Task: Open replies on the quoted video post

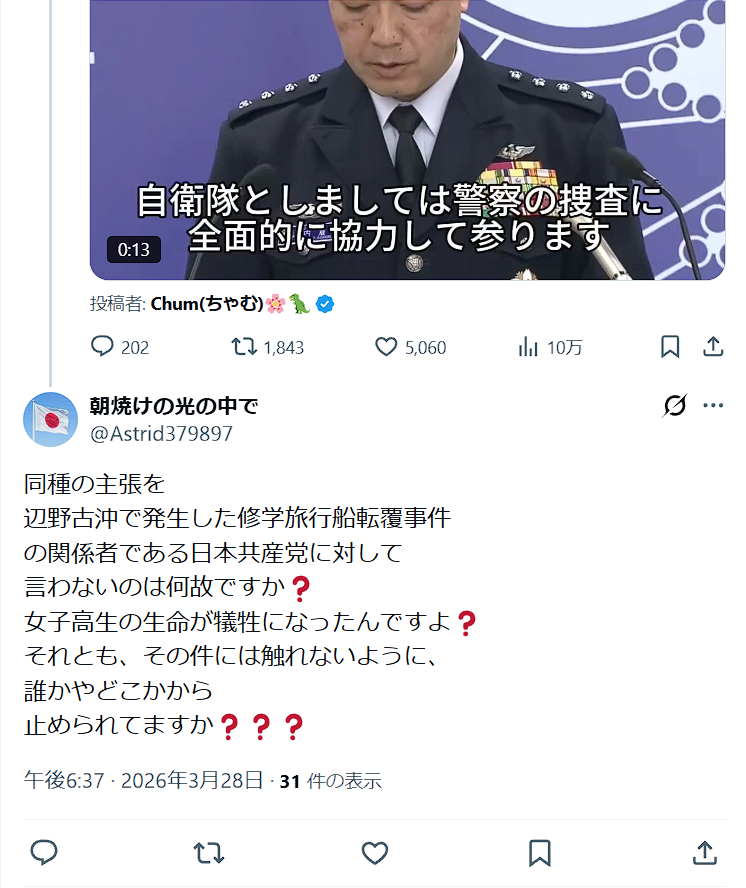Action: (120, 347)
